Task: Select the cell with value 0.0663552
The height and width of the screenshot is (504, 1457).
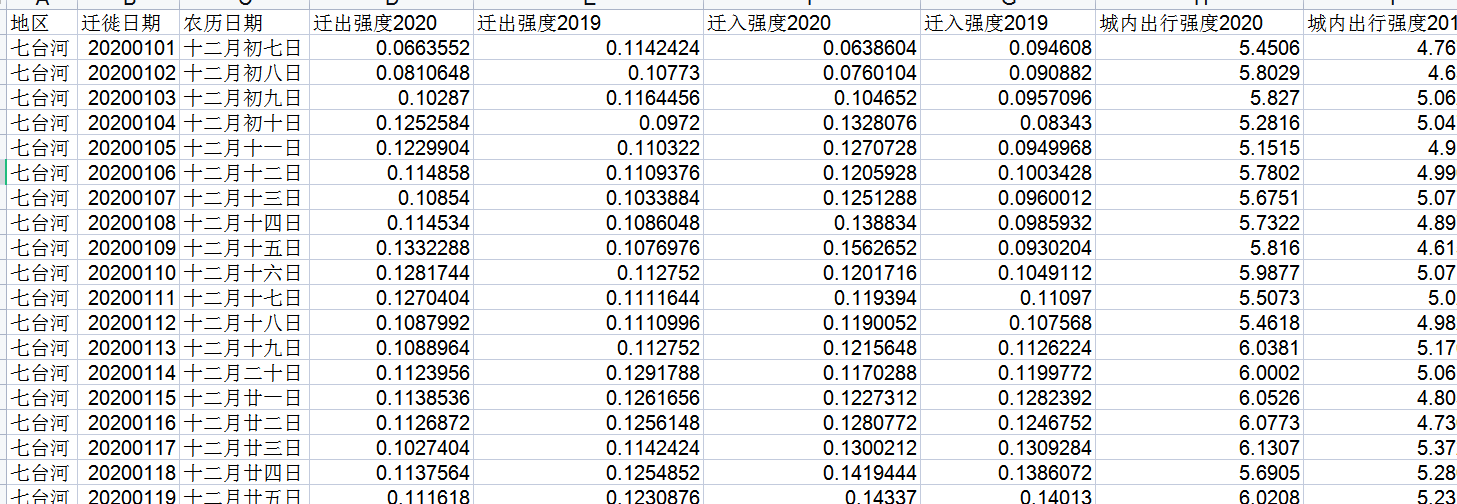Action: 391,48
